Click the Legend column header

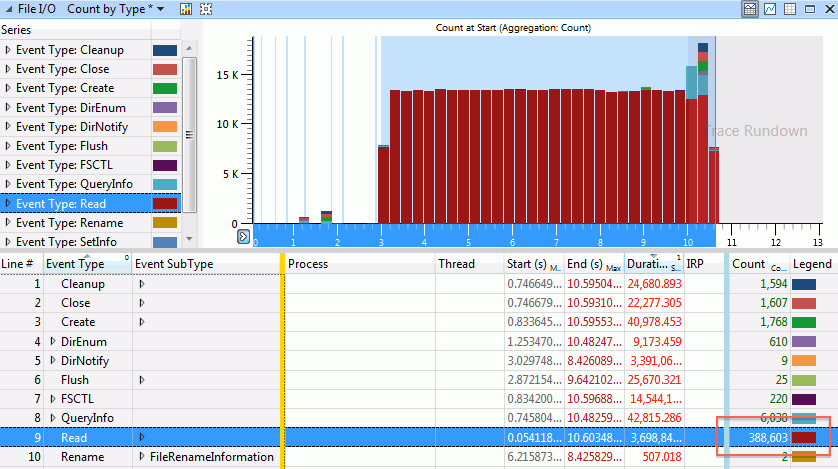pos(812,264)
